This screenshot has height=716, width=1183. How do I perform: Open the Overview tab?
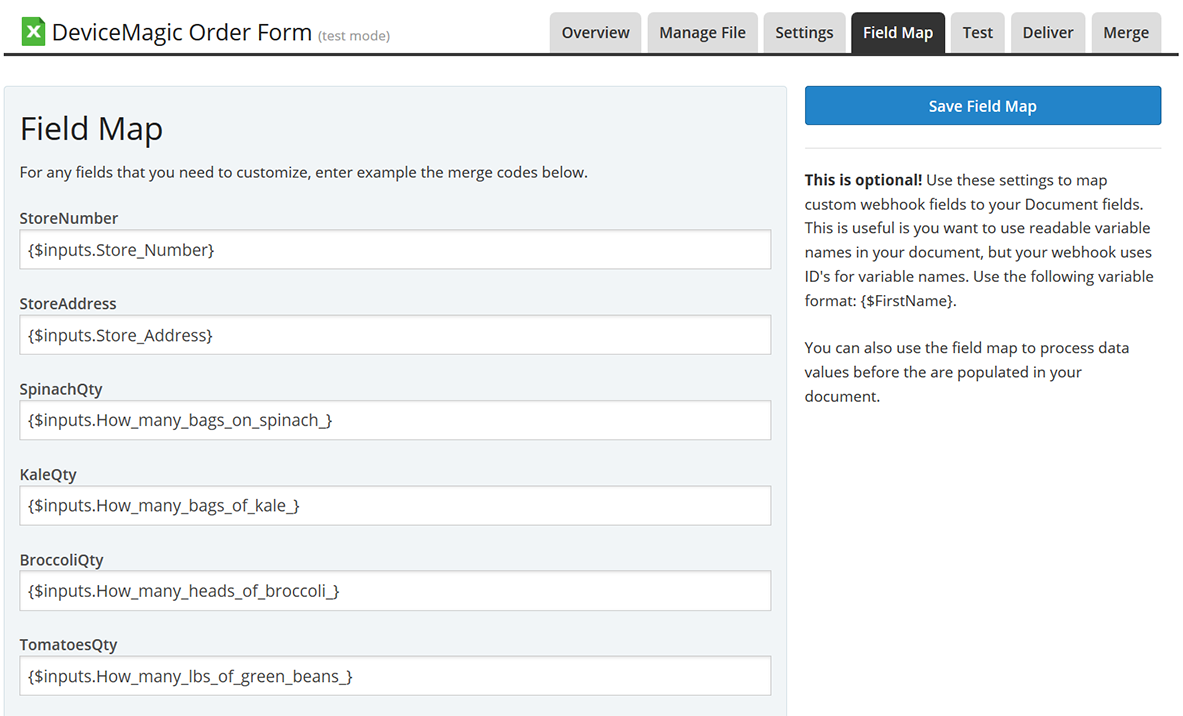595,33
